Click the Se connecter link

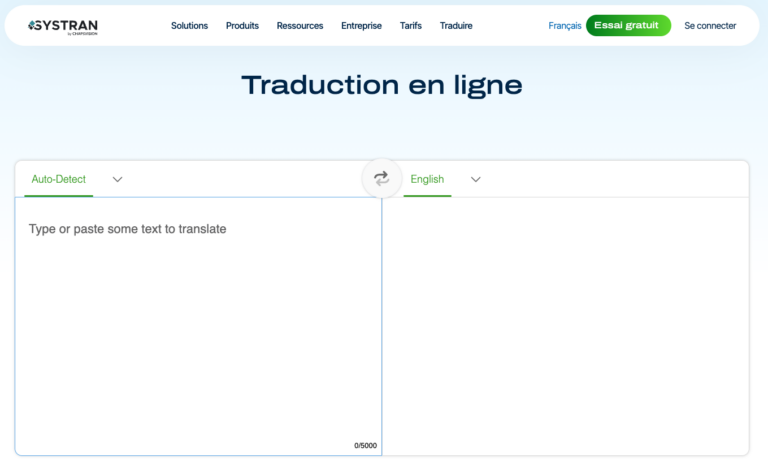tap(710, 26)
